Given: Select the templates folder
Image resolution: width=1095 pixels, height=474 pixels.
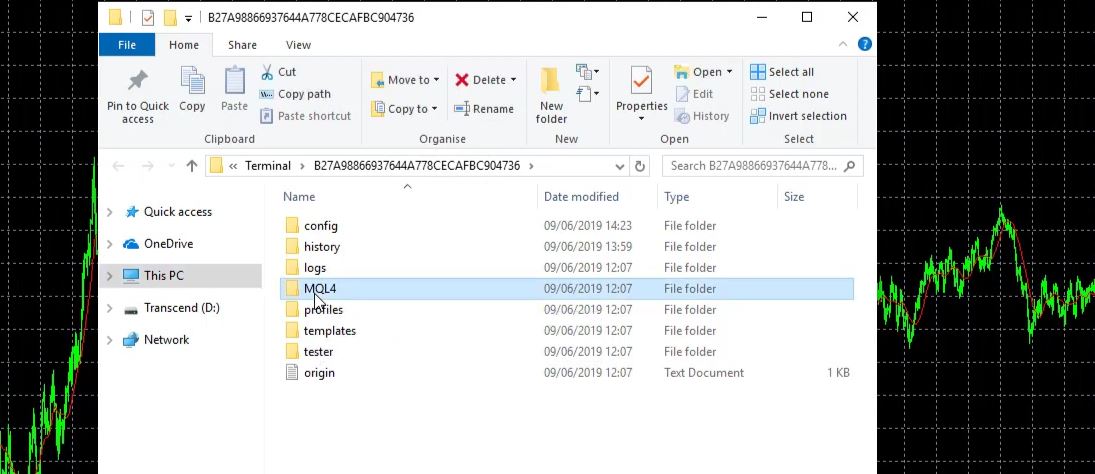Looking at the screenshot, I should [x=329, y=331].
